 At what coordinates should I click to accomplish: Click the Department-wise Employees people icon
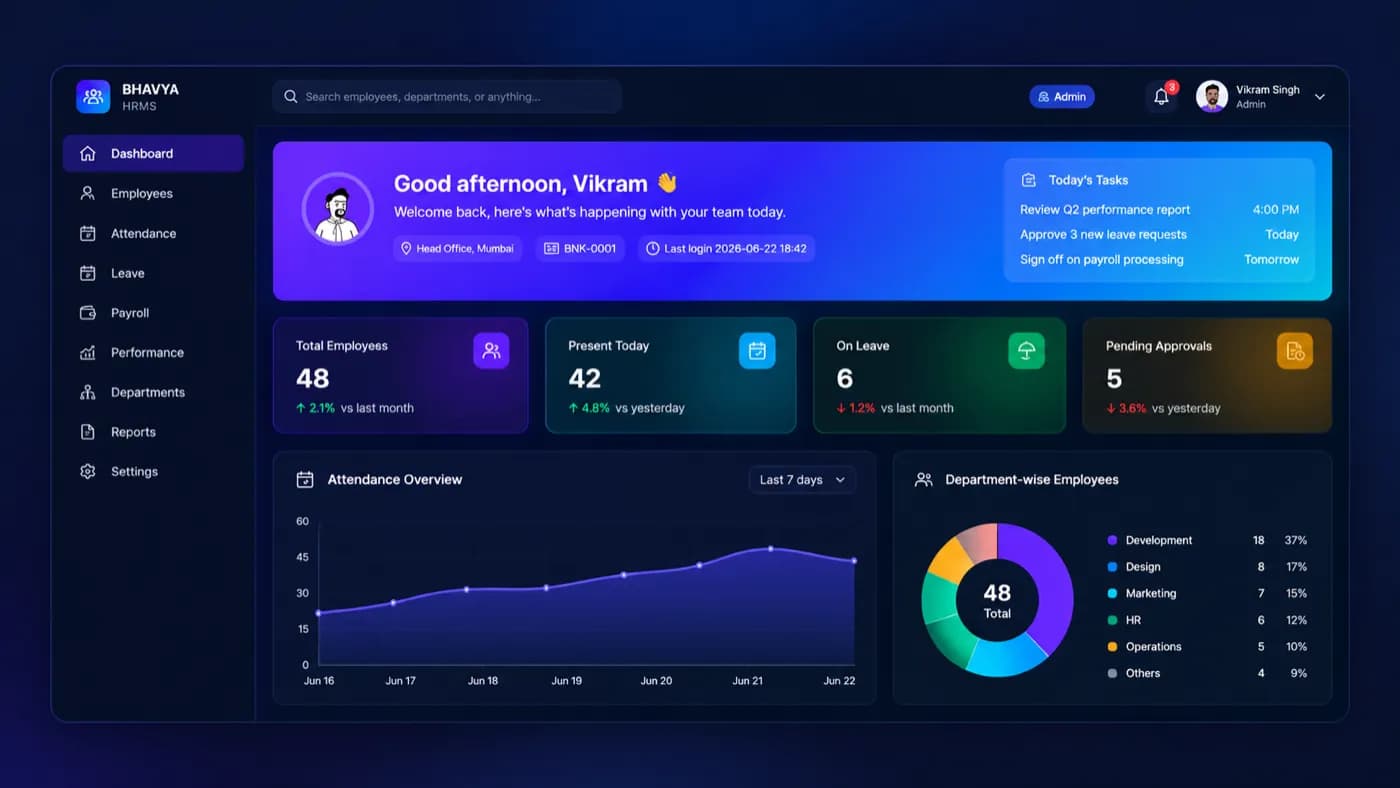(x=924, y=480)
